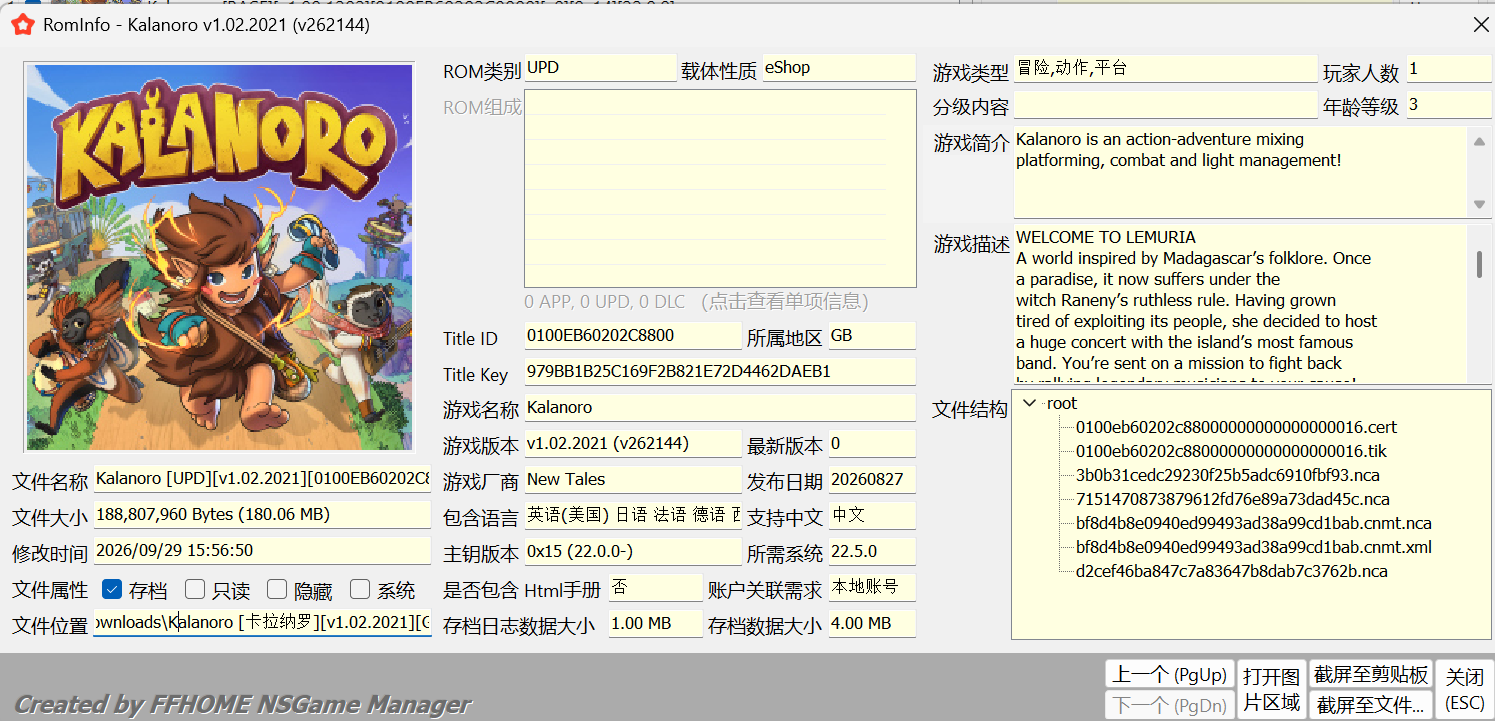The height and width of the screenshot is (721, 1495).
Task: Select the .cnmt.nca file entry
Action: (1253, 523)
